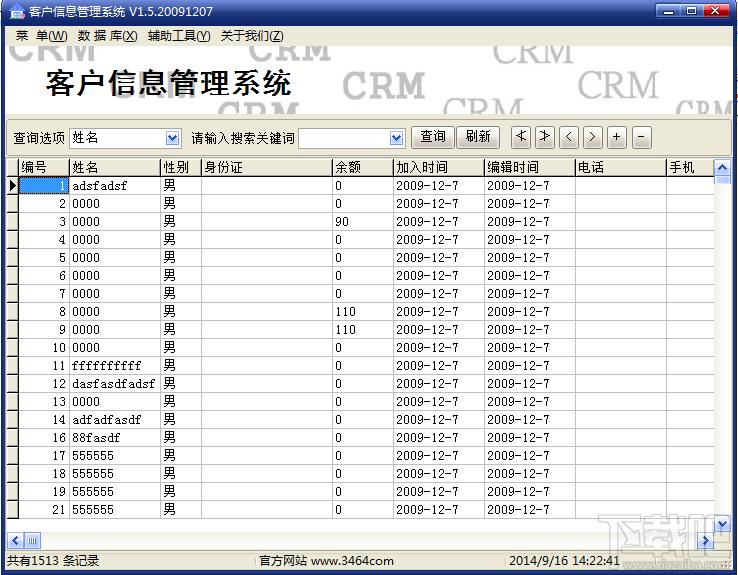Click the 性别 column header
This screenshot has height=575, width=738.
[181, 168]
